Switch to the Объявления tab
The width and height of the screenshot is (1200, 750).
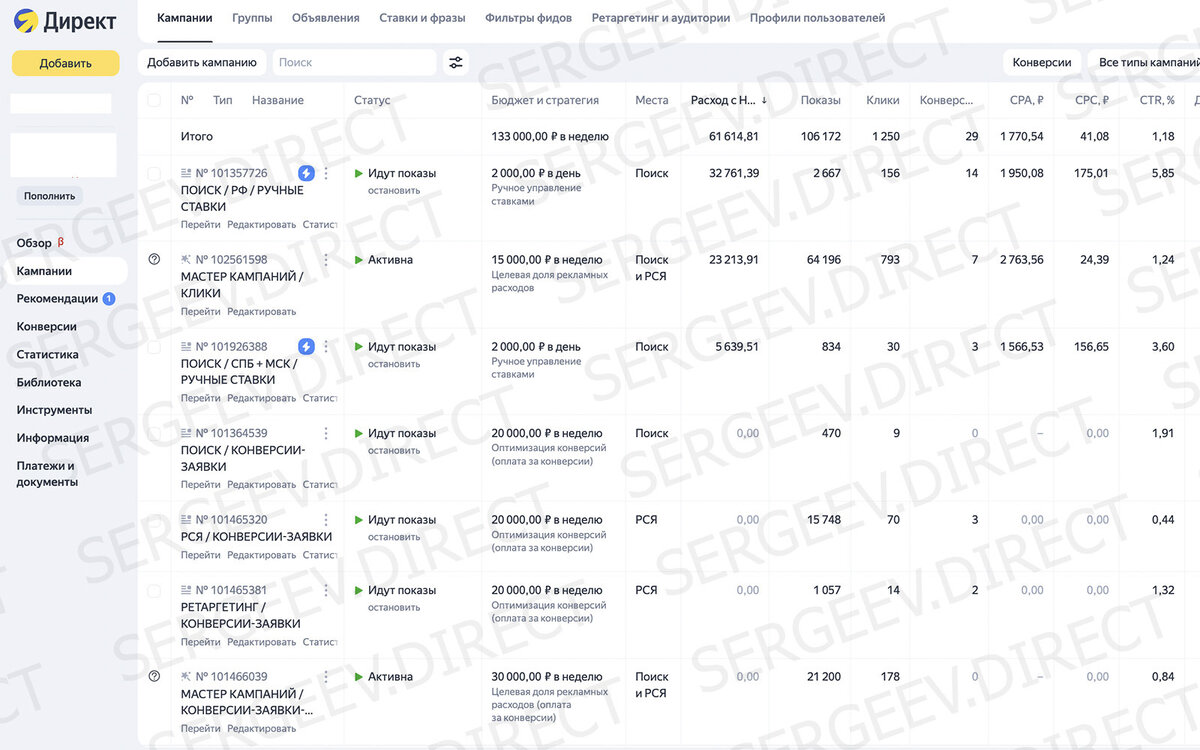[326, 18]
